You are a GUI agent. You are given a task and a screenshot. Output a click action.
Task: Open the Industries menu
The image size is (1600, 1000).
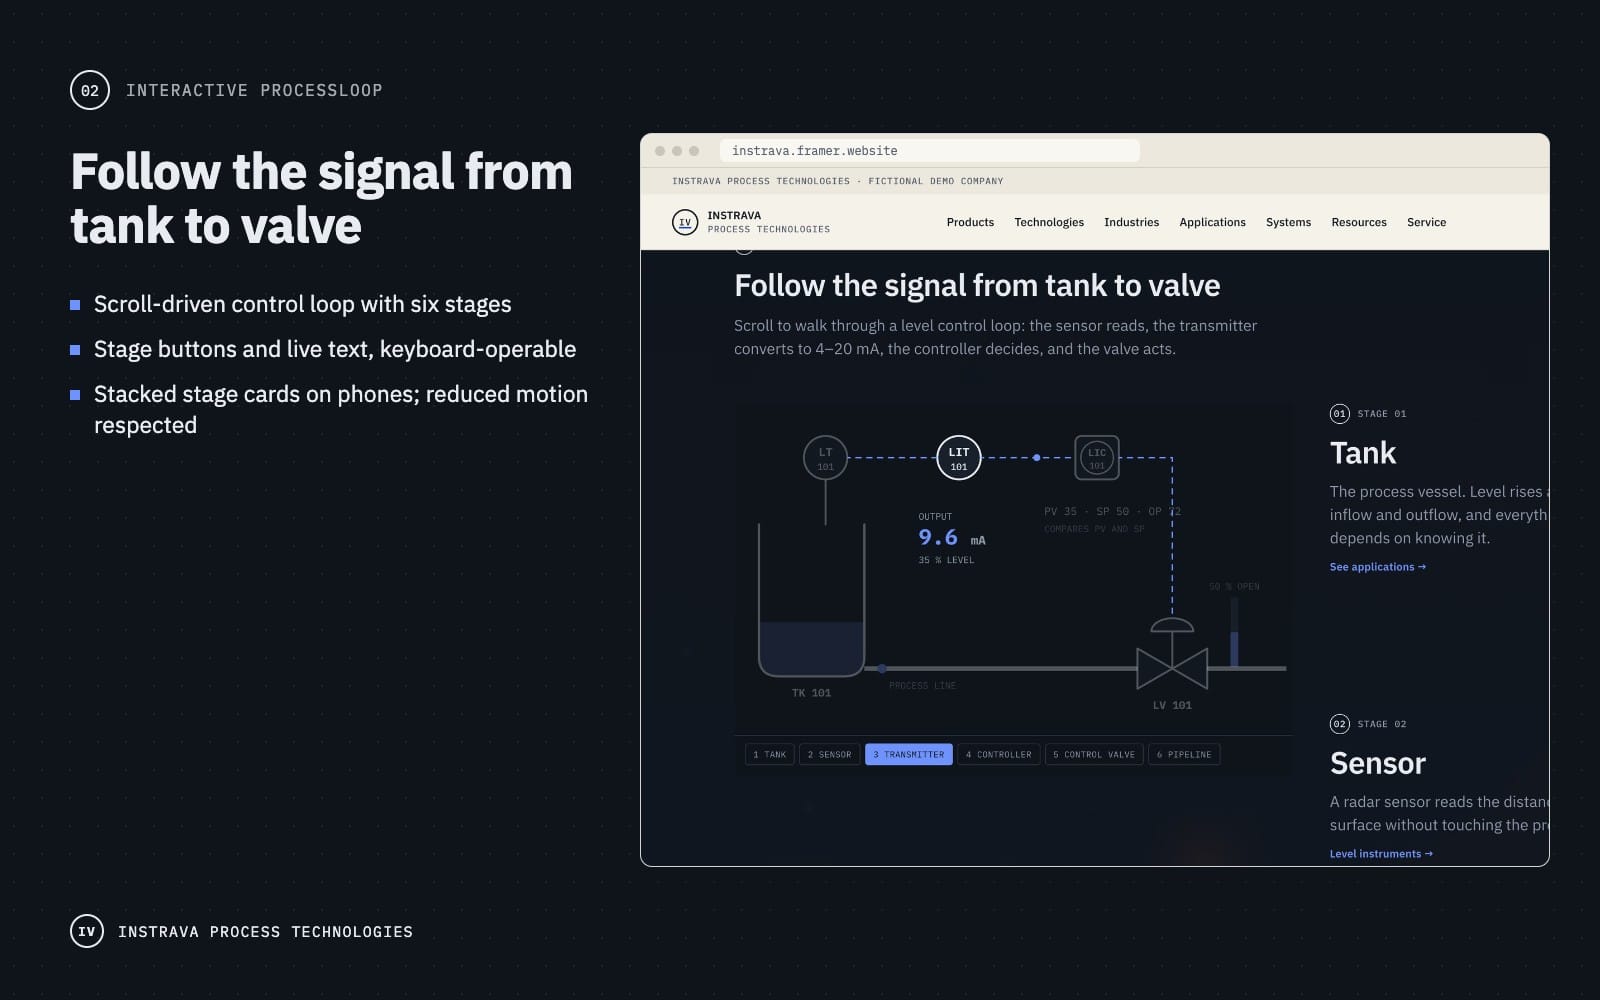(x=1131, y=222)
